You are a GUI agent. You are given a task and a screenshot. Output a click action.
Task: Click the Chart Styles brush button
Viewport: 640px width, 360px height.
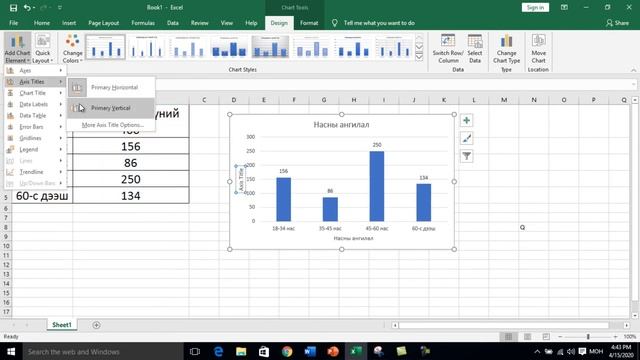click(467, 138)
